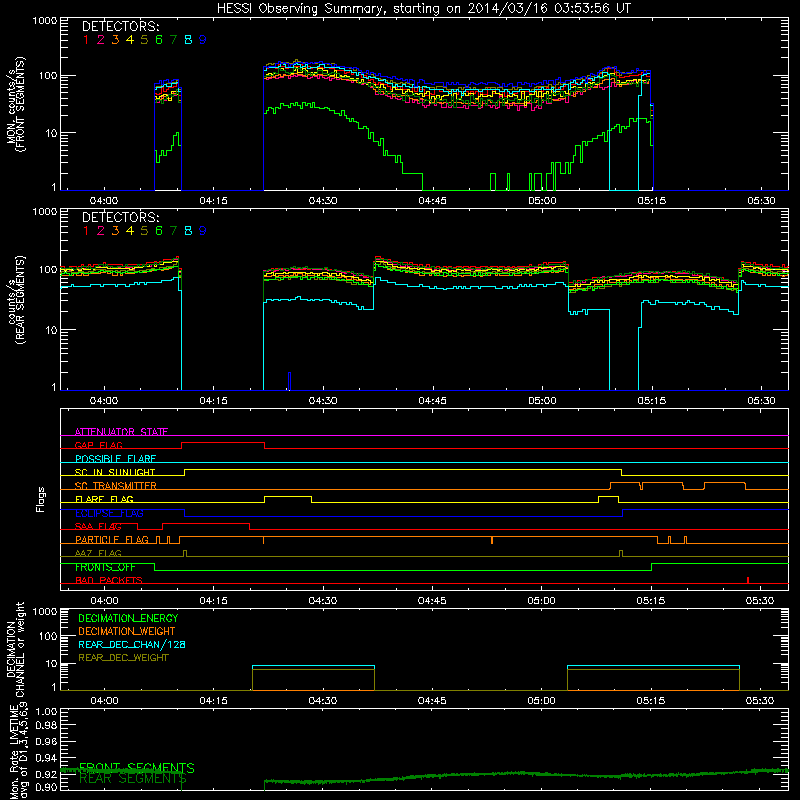Click the DECIMATION_ENERGY legend entry

tap(128, 618)
